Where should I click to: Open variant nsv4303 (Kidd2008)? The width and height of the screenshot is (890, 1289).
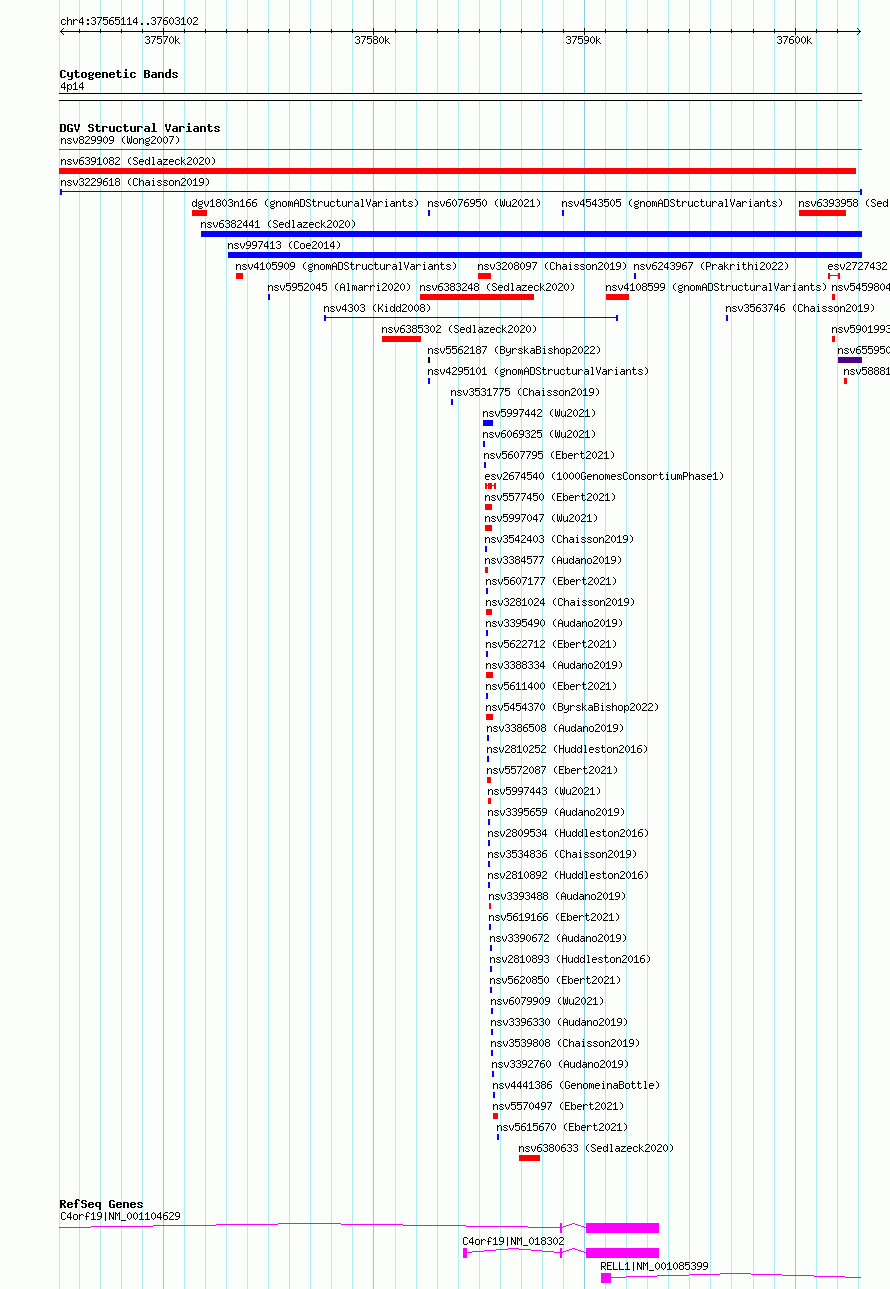click(377, 308)
